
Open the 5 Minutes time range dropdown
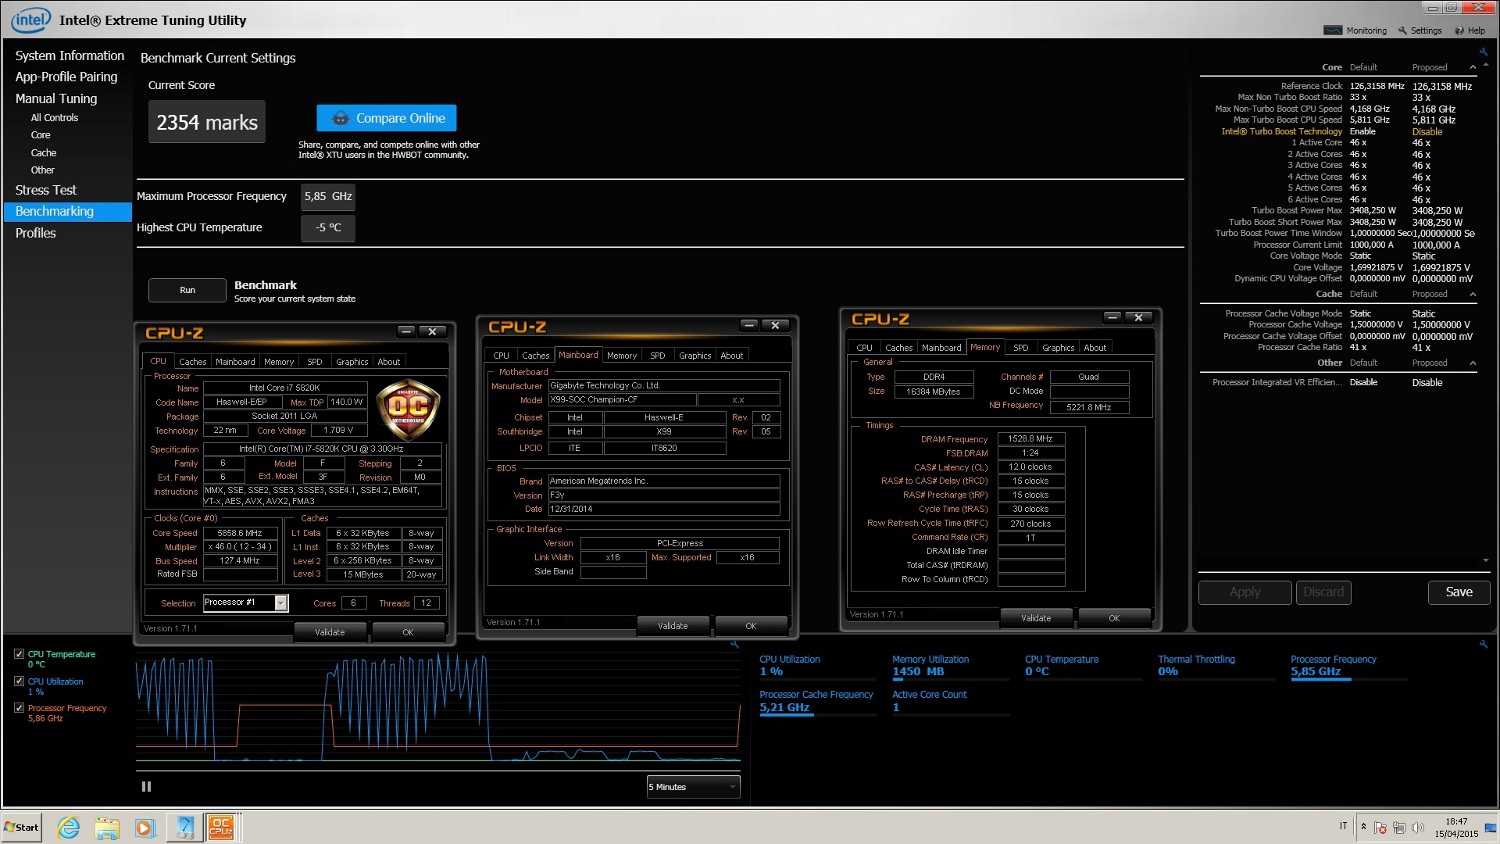[693, 787]
